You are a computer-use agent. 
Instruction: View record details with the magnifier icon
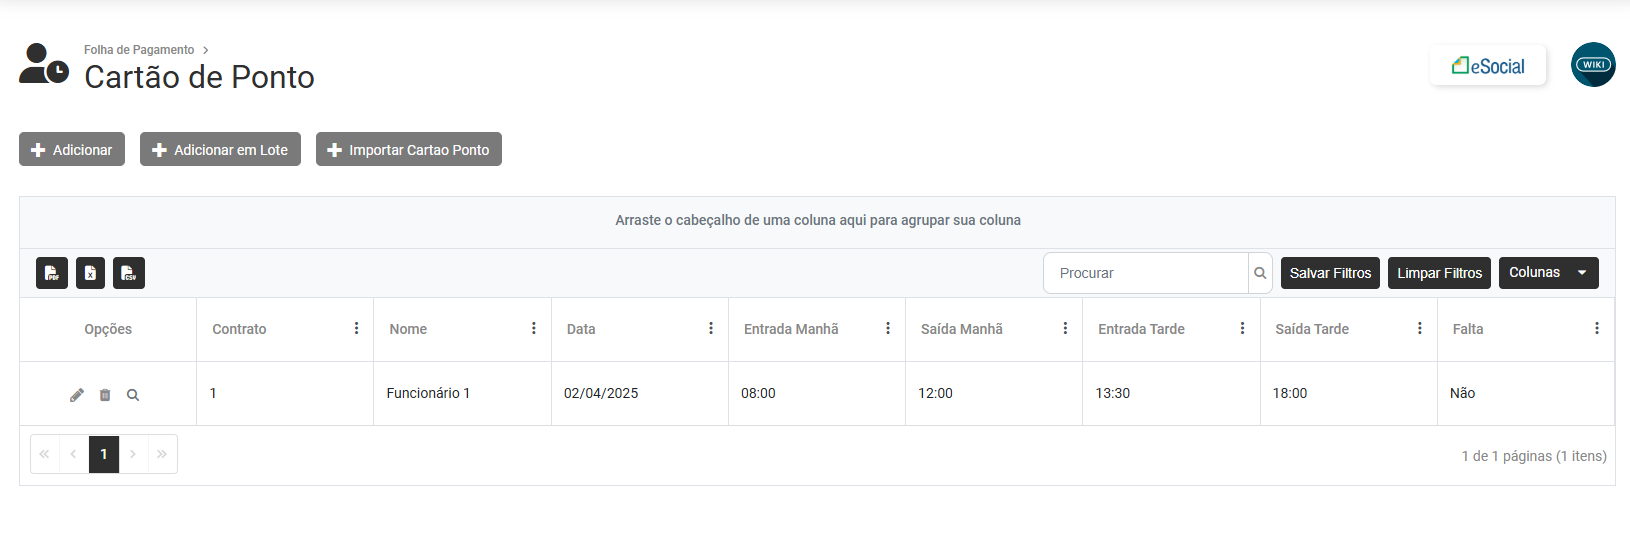pyautogui.click(x=133, y=395)
